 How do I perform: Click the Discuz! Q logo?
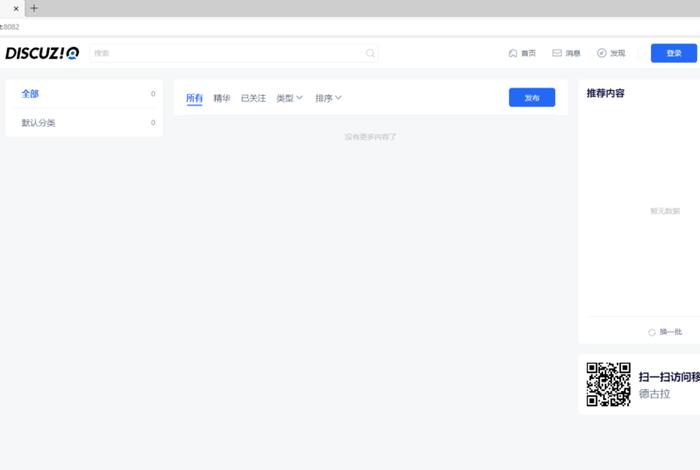pos(42,53)
